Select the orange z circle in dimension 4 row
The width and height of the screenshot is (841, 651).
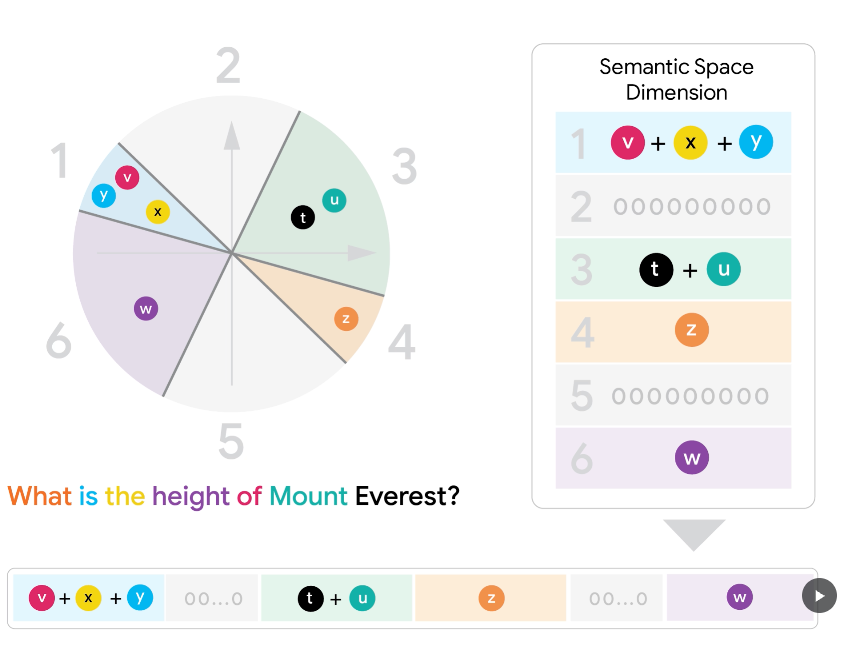[691, 331]
